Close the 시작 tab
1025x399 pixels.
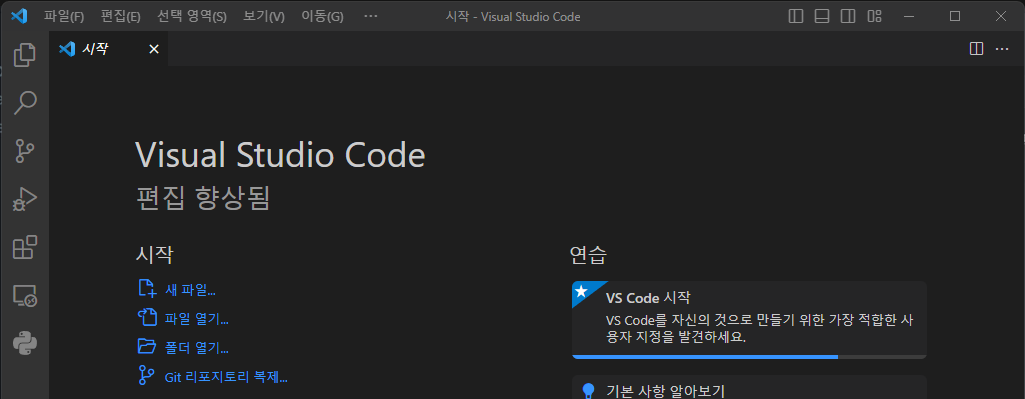click(x=154, y=49)
